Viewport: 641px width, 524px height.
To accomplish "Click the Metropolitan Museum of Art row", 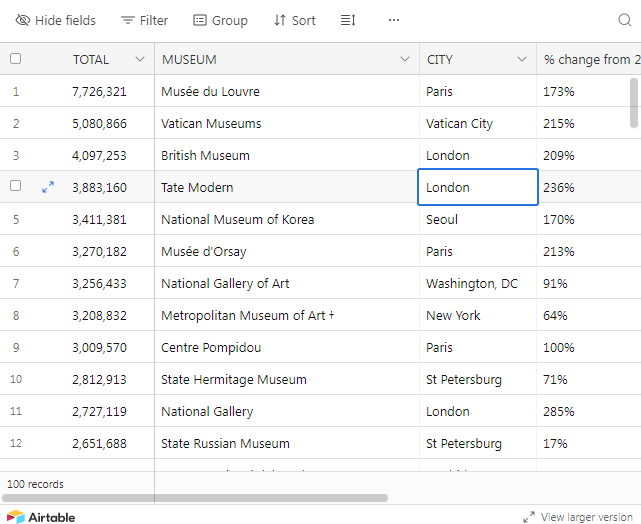I will [244, 315].
